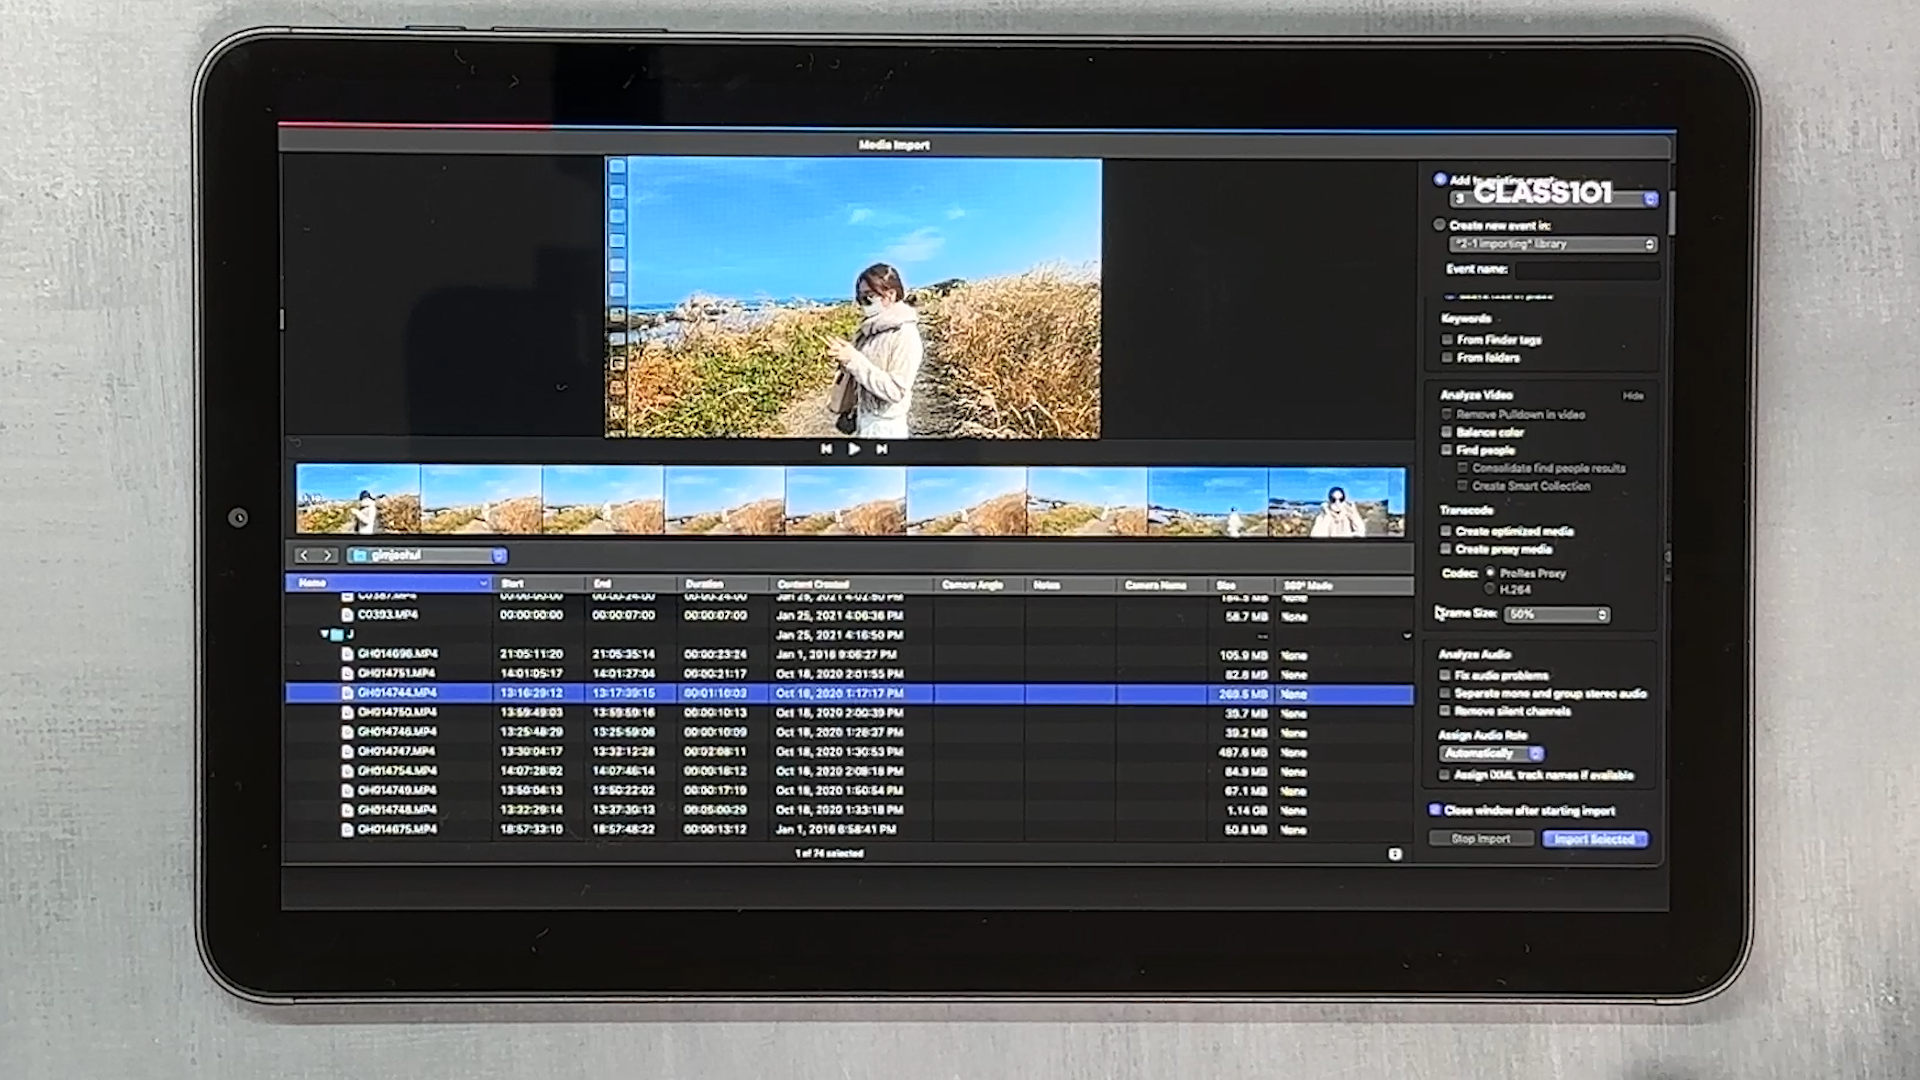Screen dimensions: 1920x1080
Task: Go back in the folder history
Action: tap(304, 555)
